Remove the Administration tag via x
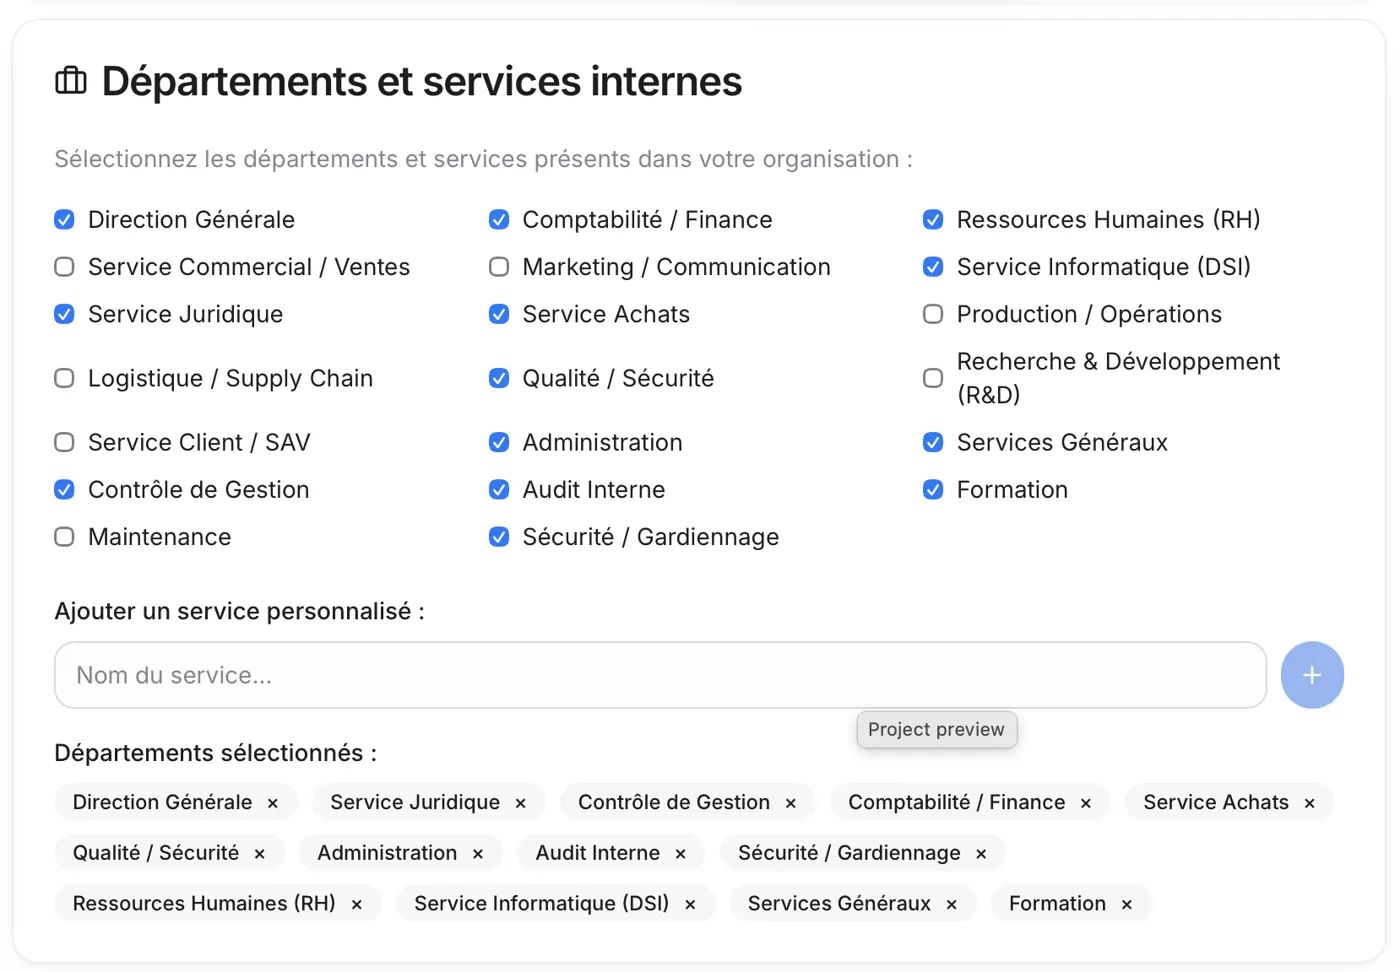The image size is (1400, 972). pyautogui.click(x=478, y=854)
